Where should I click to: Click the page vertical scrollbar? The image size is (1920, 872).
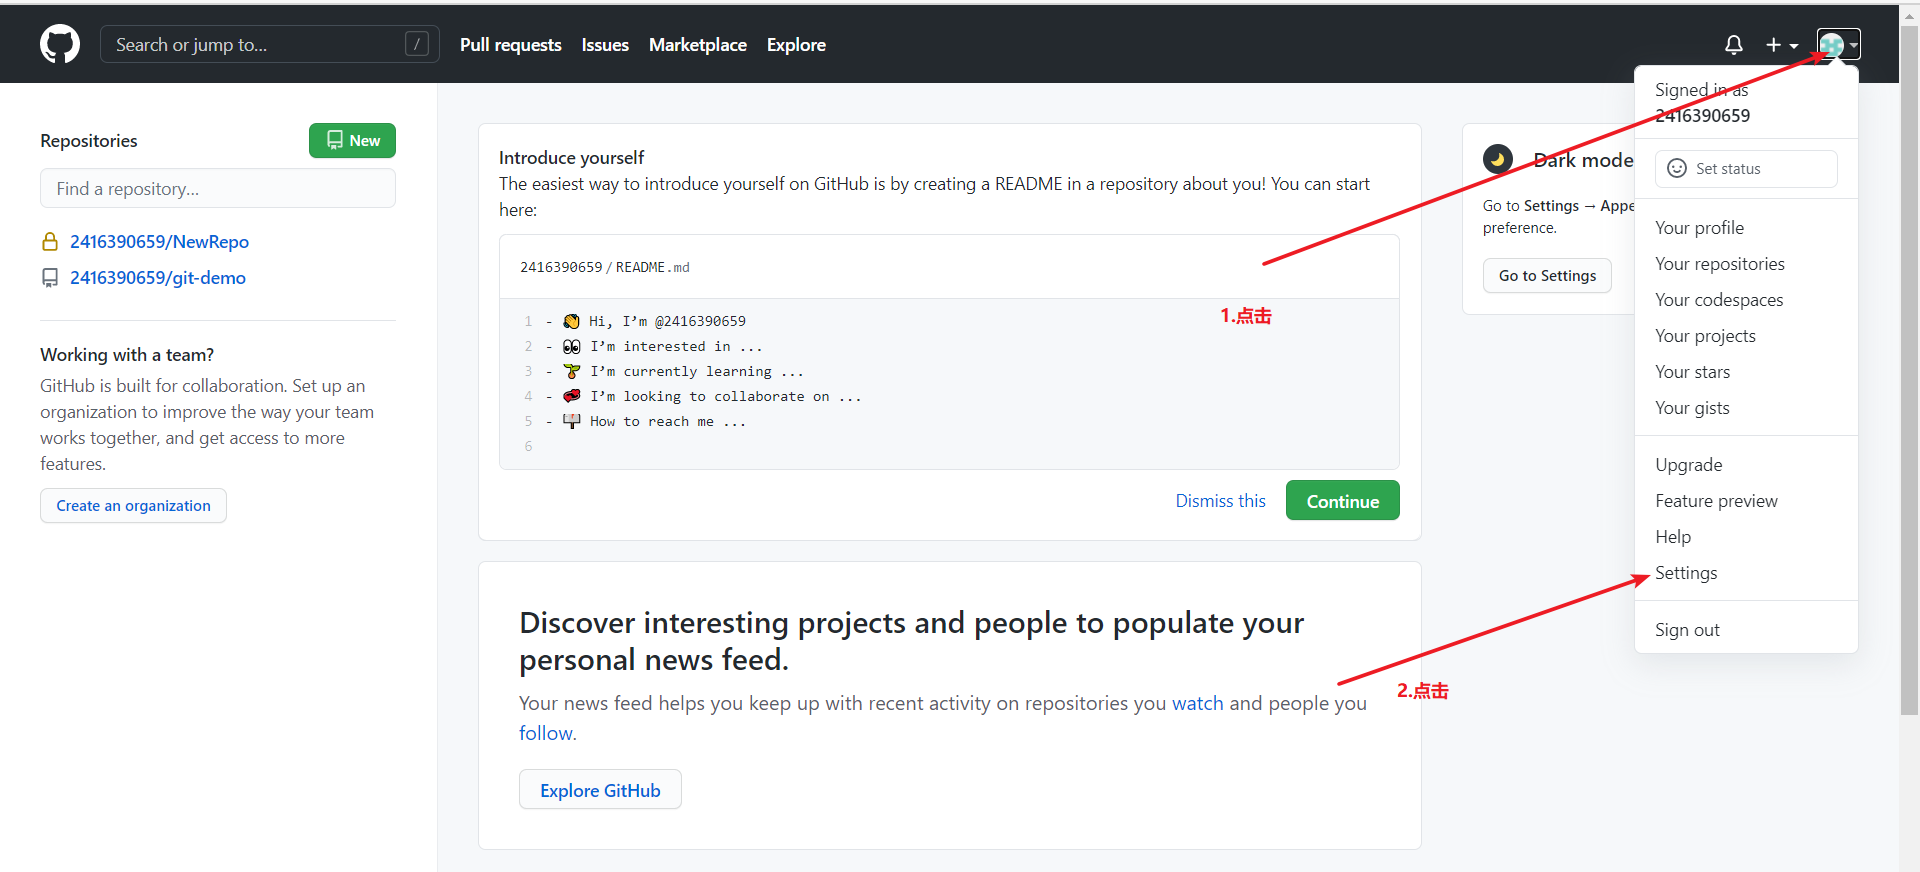pyautogui.click(x=1909, y=370)
